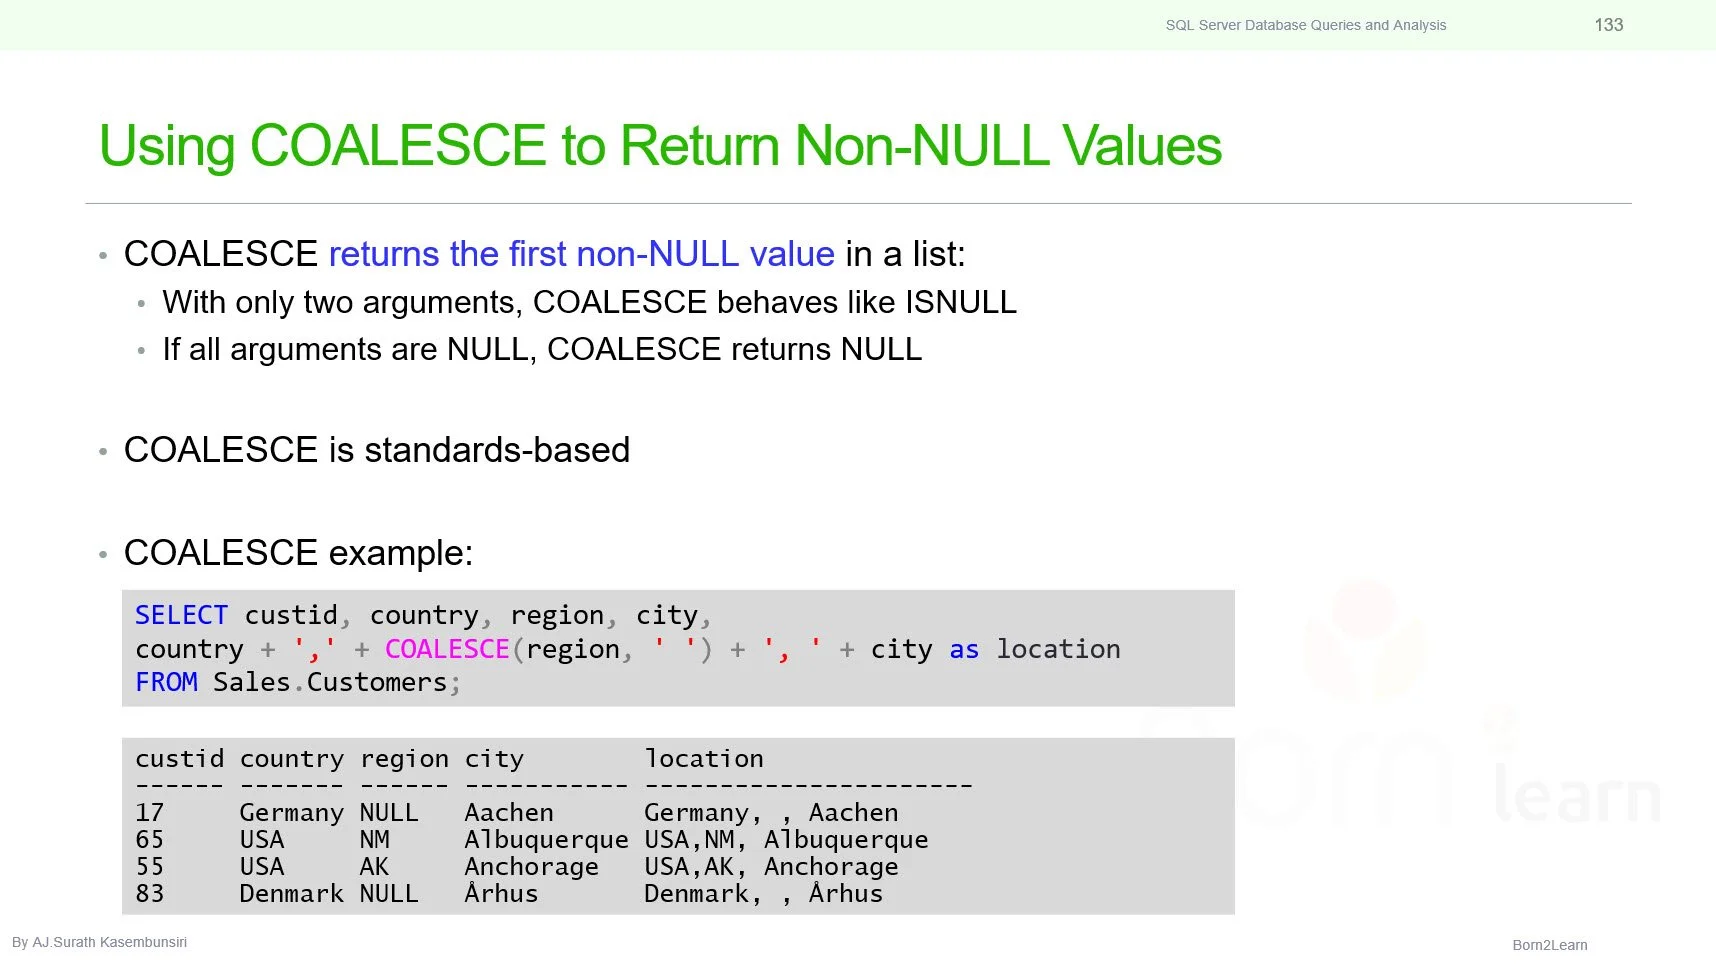Click the bullet "If all arguments are NULL, COALESCE returns NULL"
Screen dimensions: 1716x964
[x=542, y=349]
